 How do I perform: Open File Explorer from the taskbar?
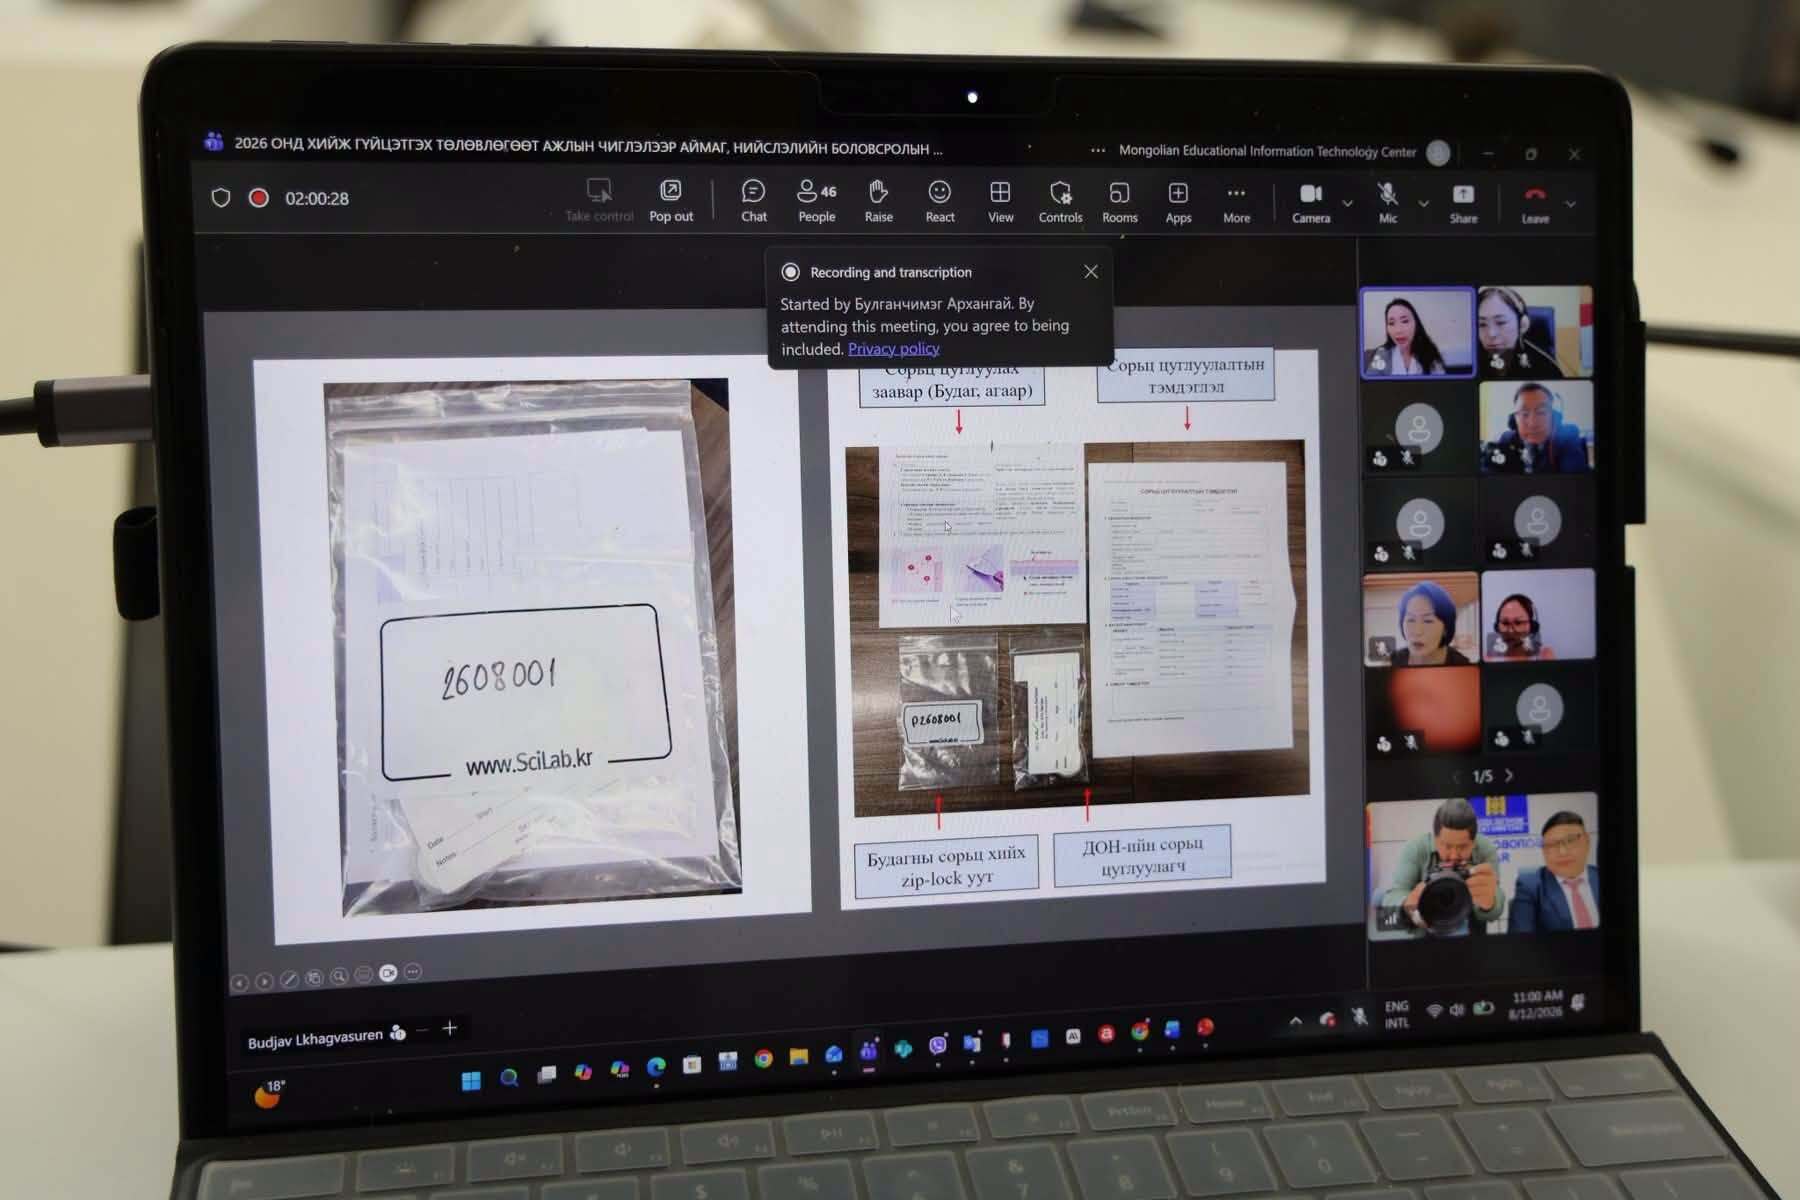click(x=798, y=1057)
